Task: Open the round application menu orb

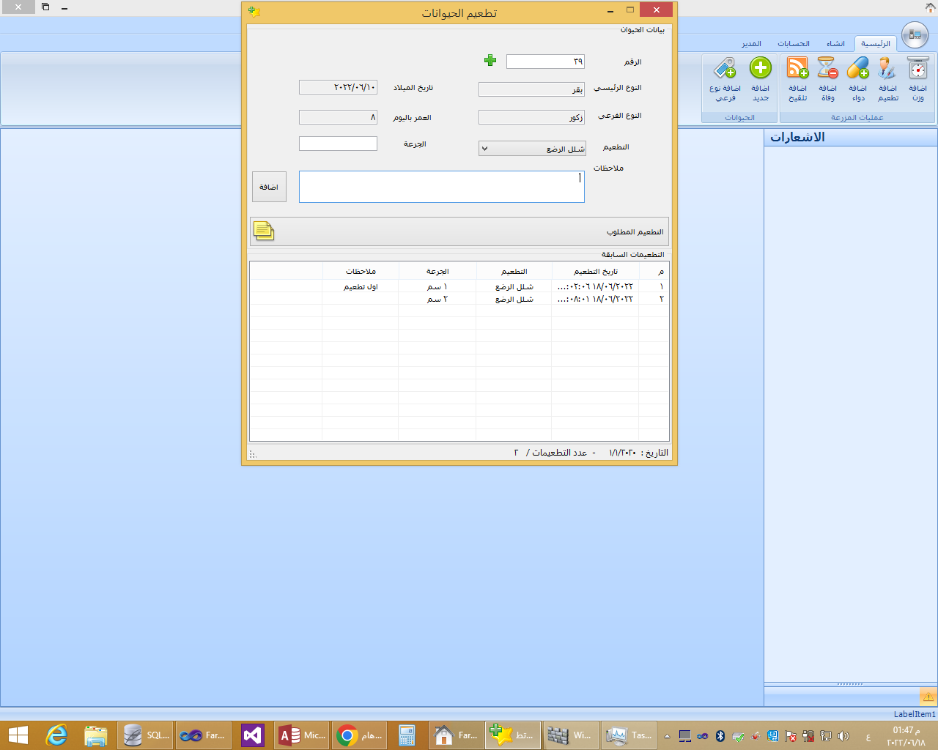Action: (x=914, y=35)
